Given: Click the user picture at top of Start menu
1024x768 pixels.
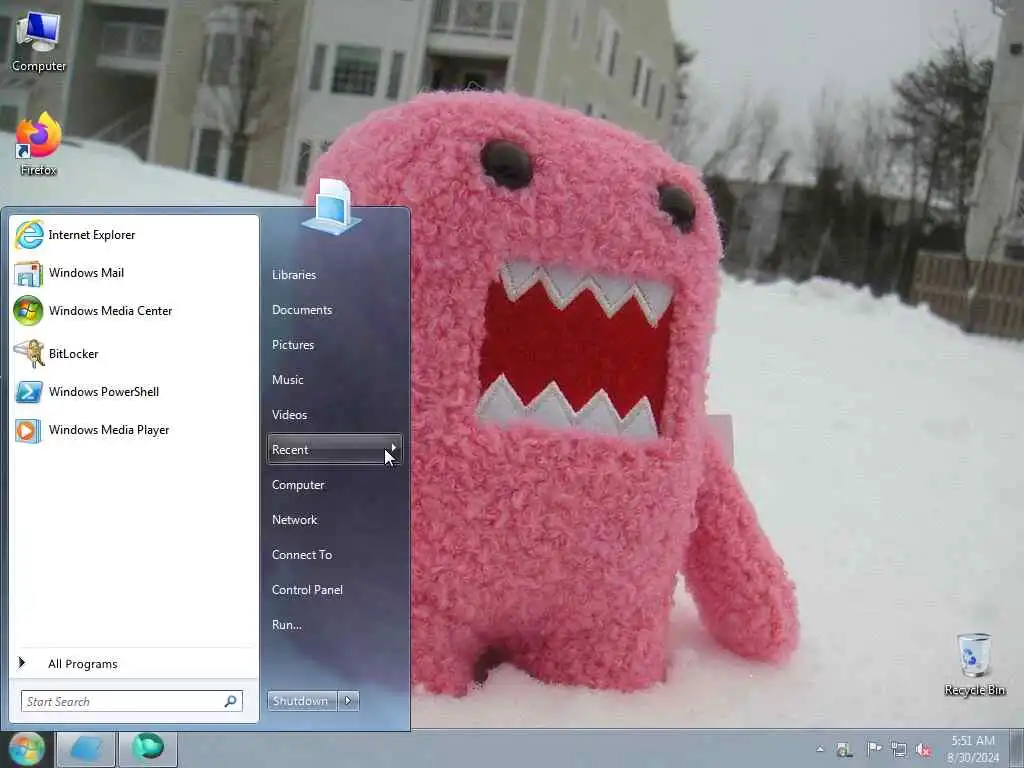Looking at the screenshot, I should 332,206.
